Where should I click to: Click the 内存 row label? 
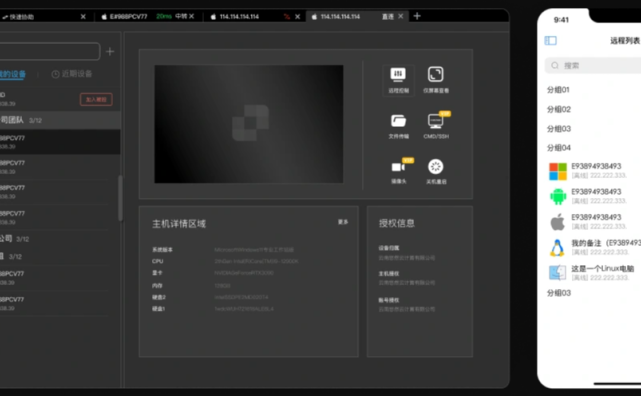(x=157, y=286)
